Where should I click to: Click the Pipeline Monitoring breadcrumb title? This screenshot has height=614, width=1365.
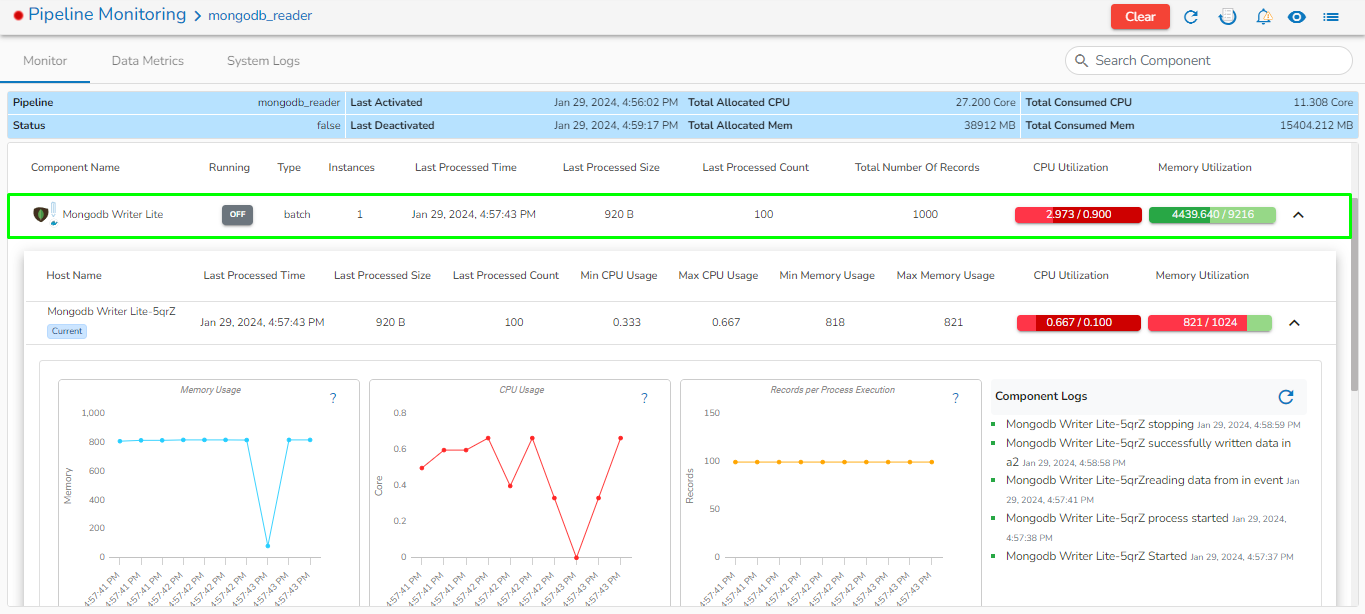107,15
